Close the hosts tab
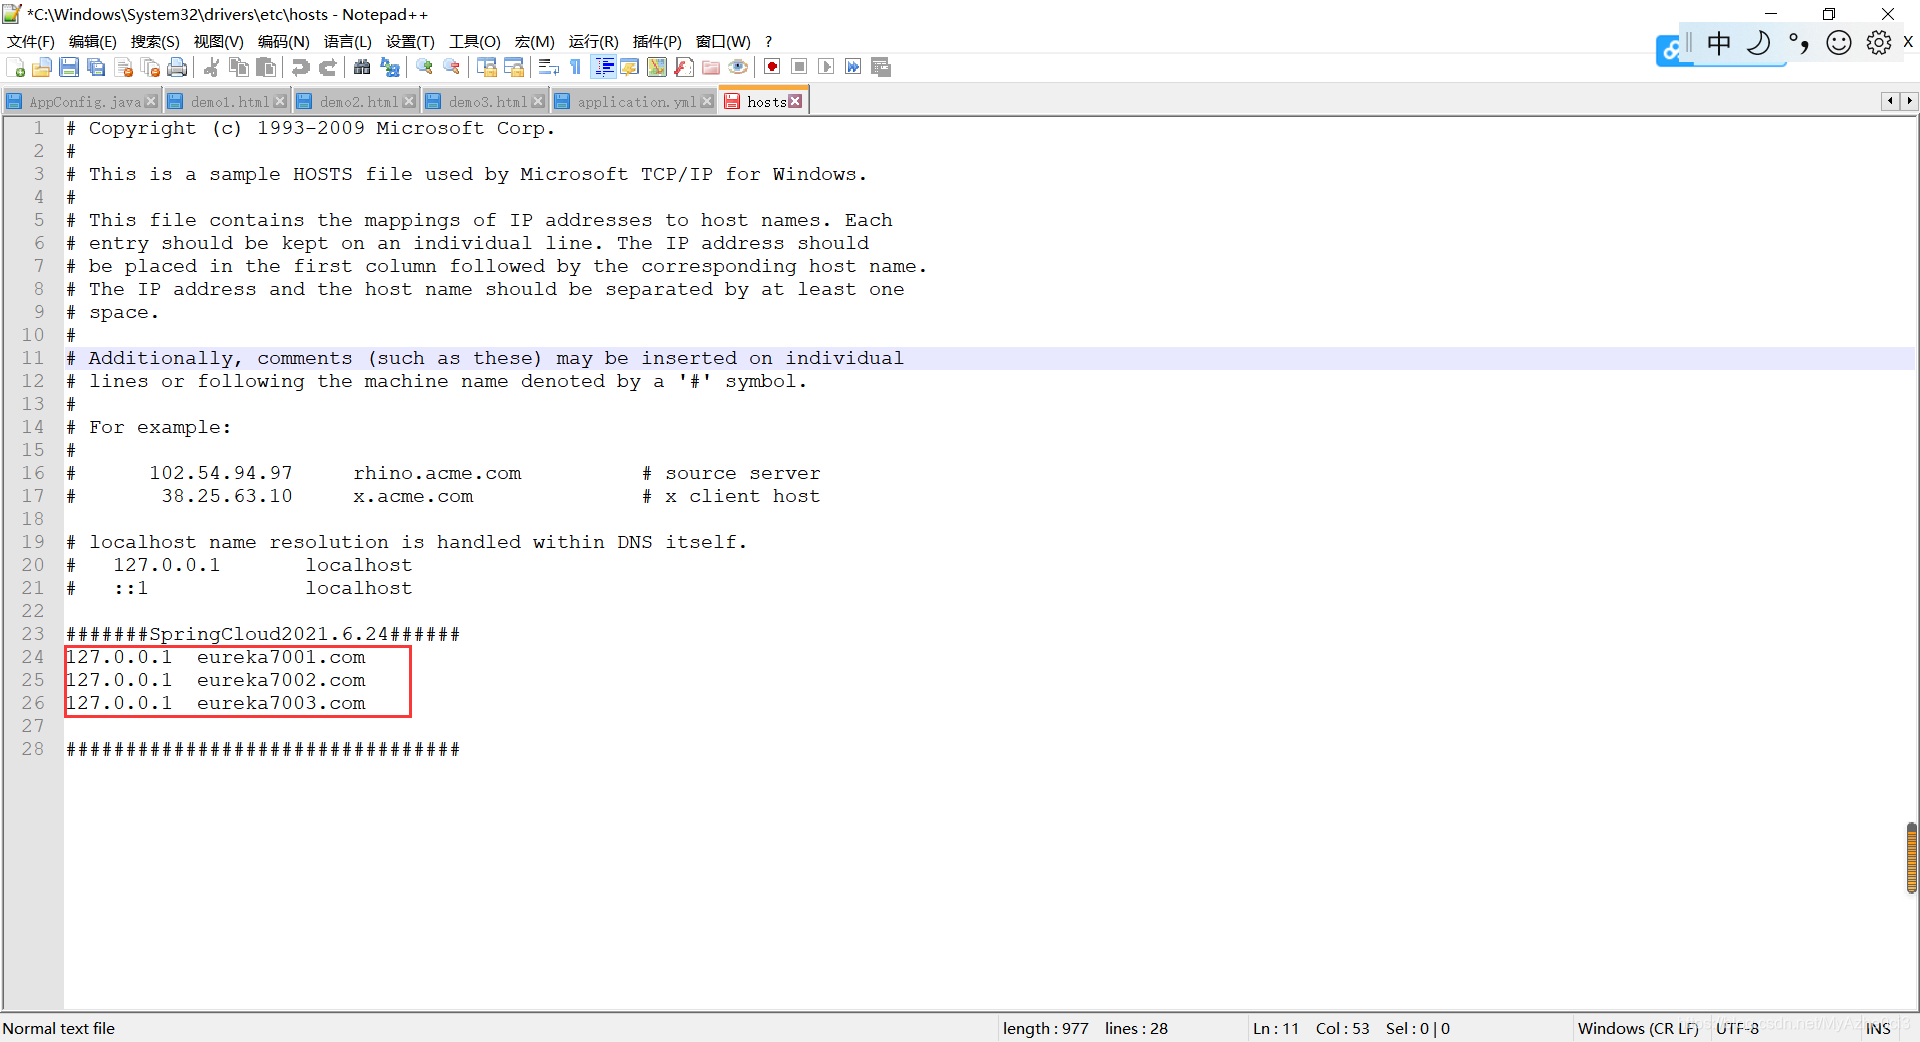Viewport: 1920px width, 1042px height. coord(795,101)
